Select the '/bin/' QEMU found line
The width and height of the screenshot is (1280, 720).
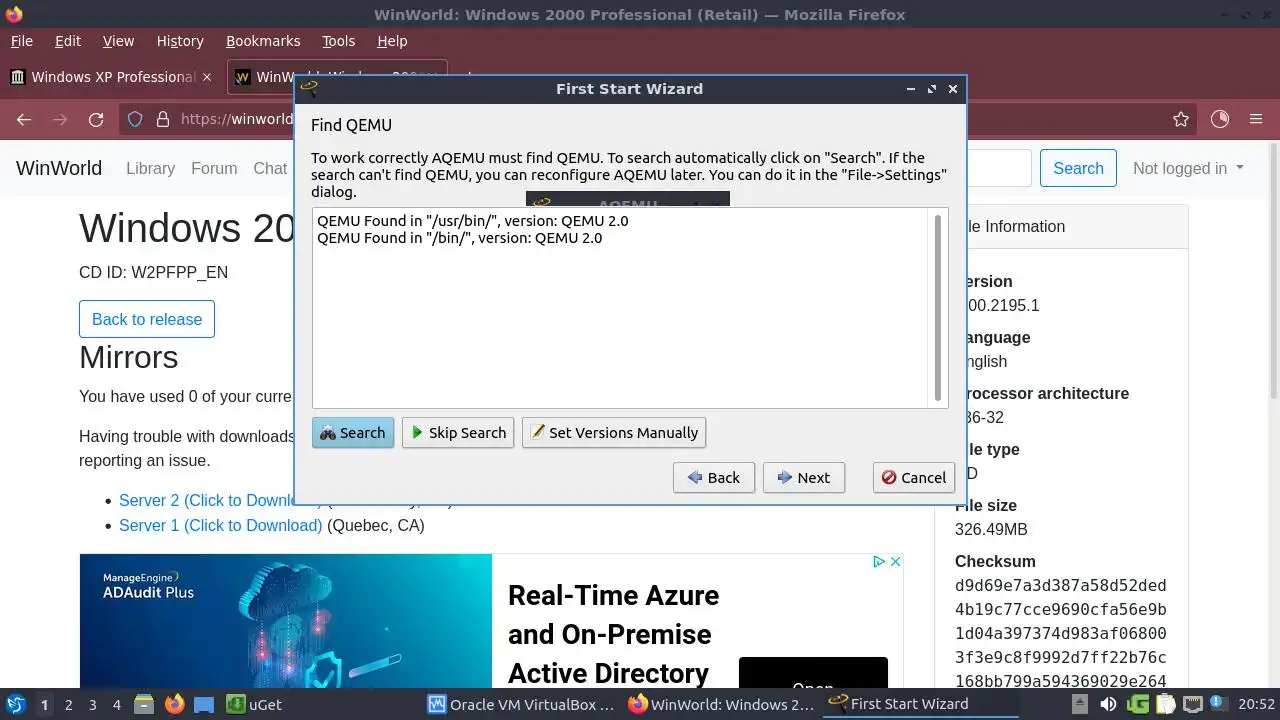460,238
